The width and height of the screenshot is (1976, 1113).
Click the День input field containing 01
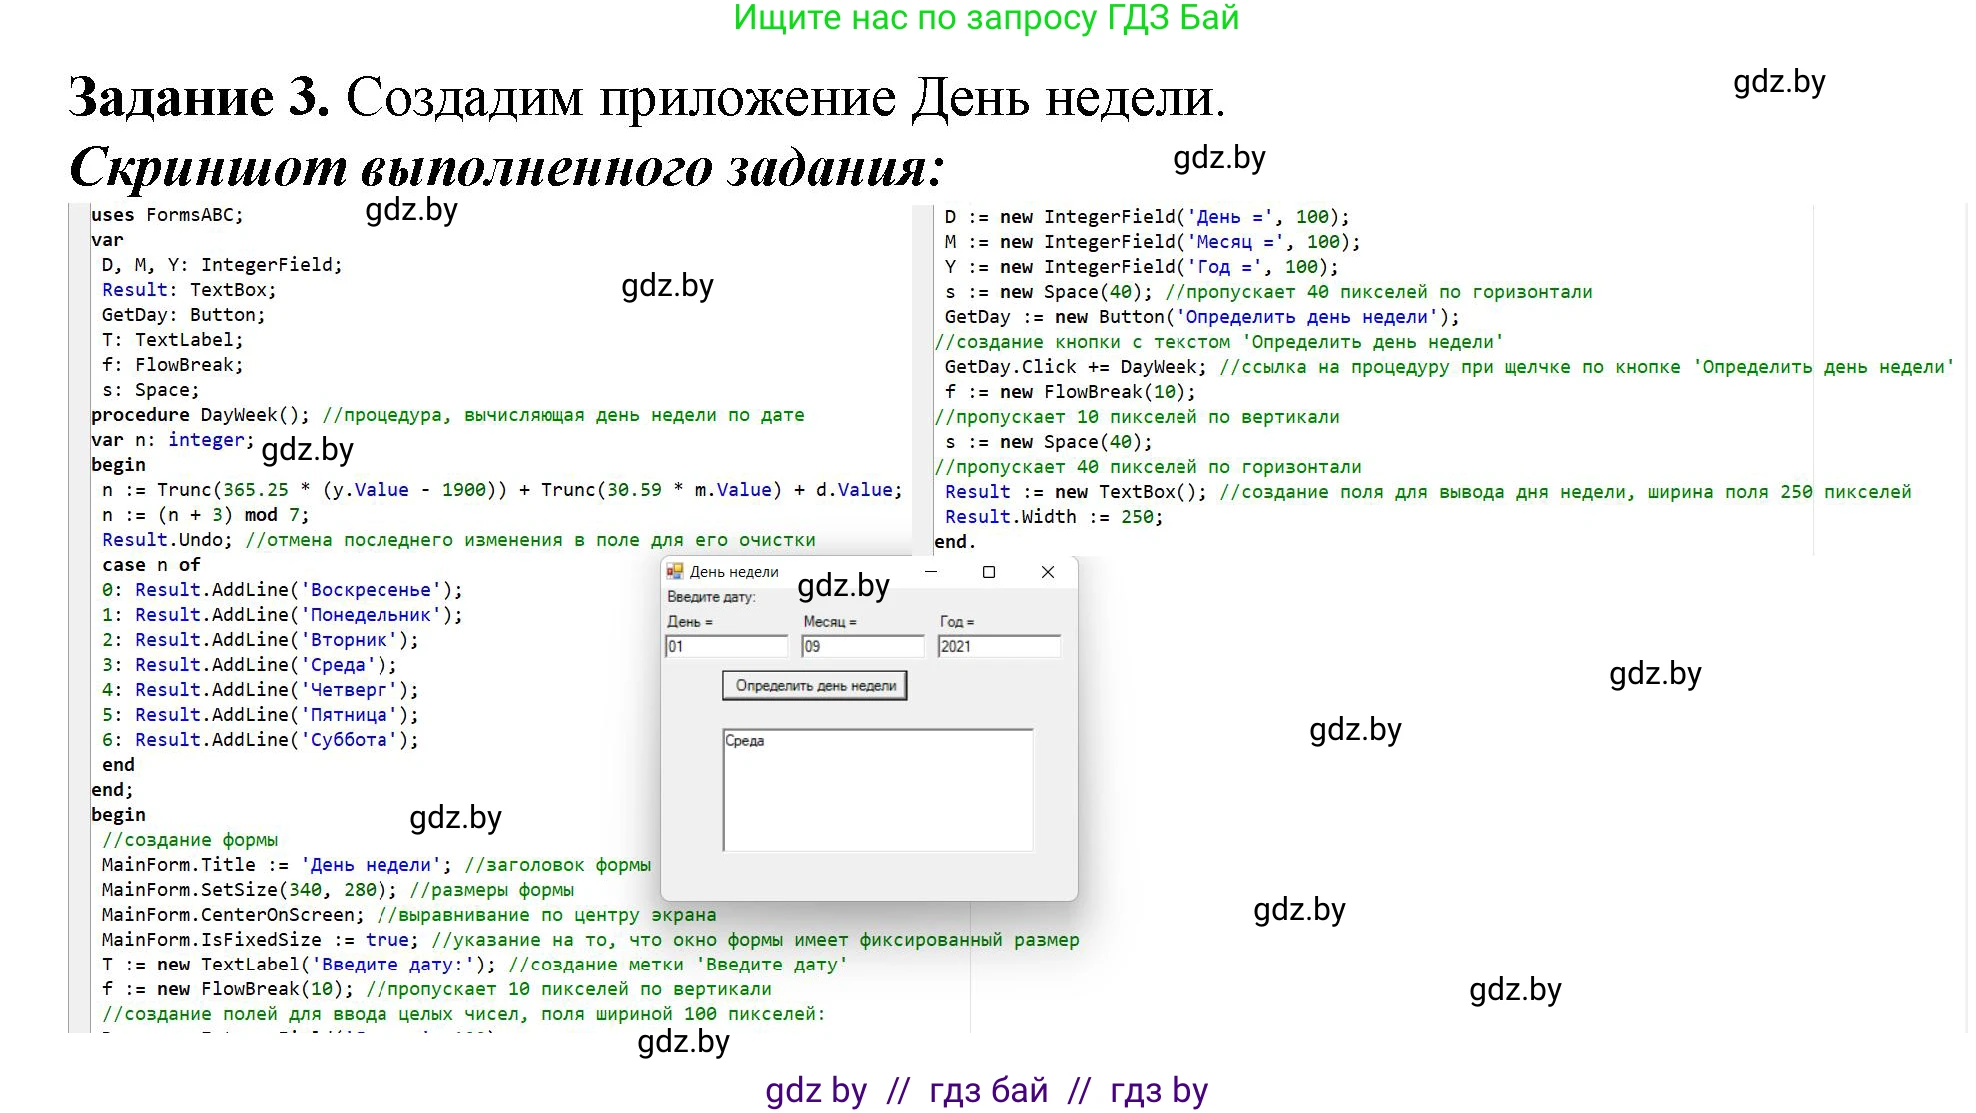(727, 647)
